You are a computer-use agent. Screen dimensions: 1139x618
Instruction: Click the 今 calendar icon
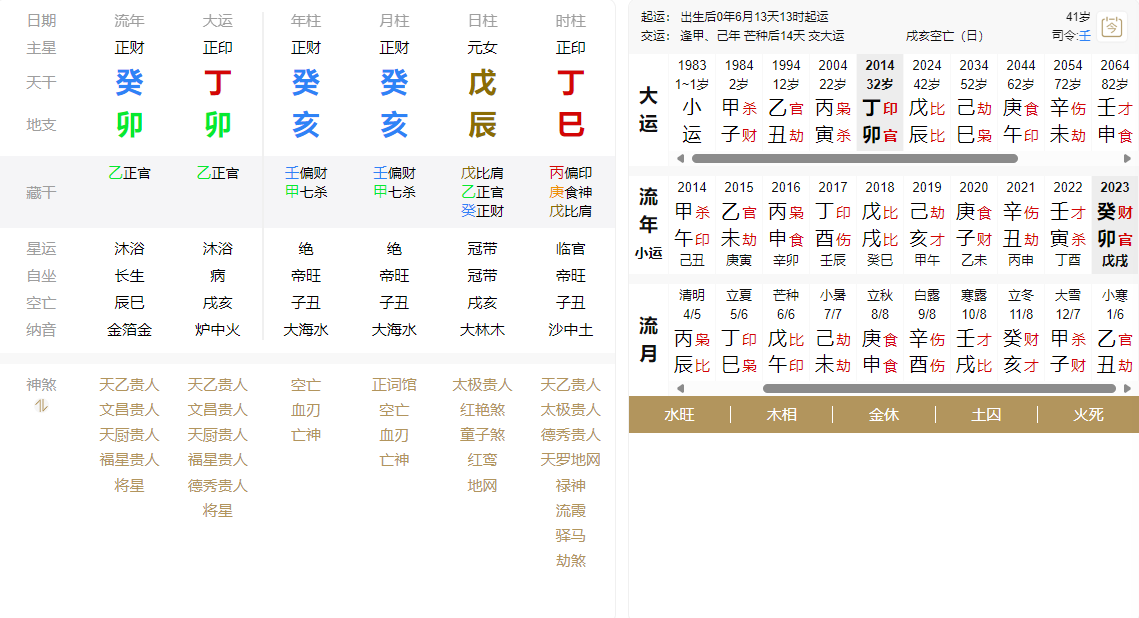pos(1110,26)
